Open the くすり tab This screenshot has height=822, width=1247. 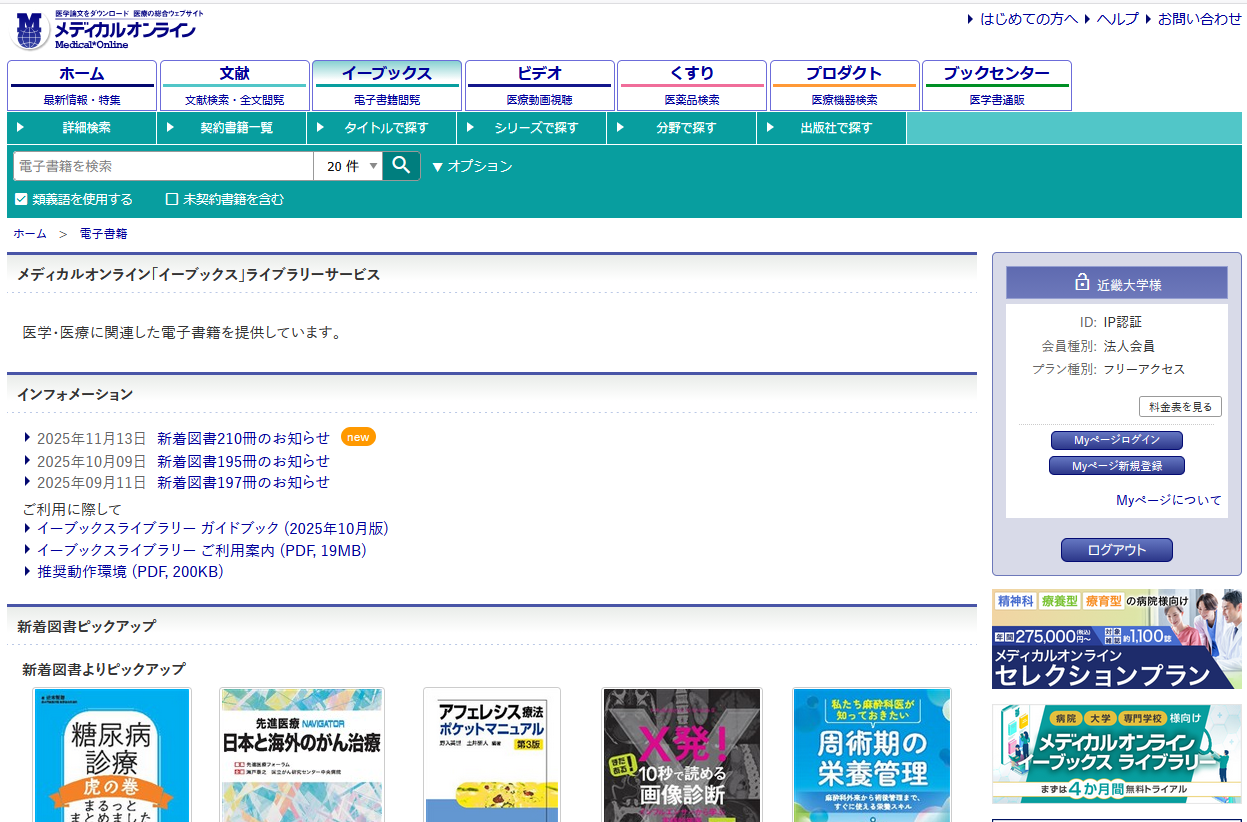pyautogui.click(x=691, y=85)
